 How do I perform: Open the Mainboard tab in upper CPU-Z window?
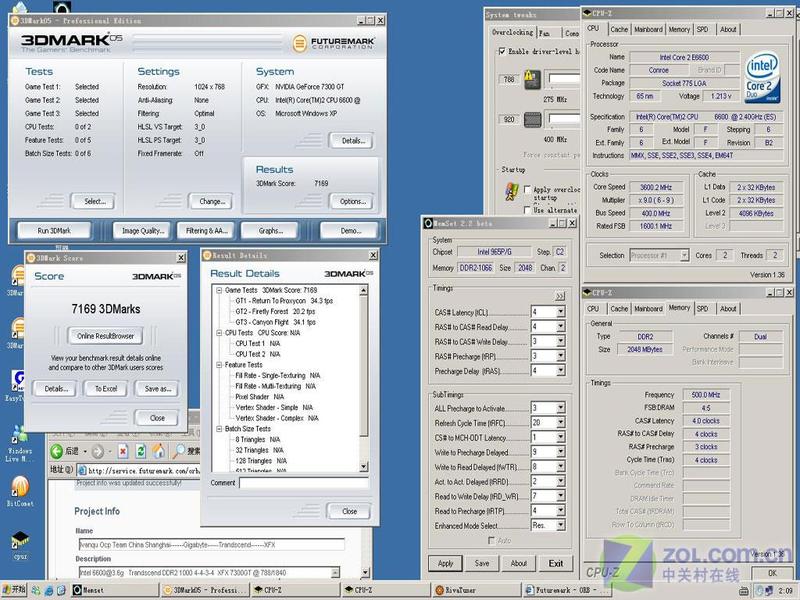coord(648,30)
